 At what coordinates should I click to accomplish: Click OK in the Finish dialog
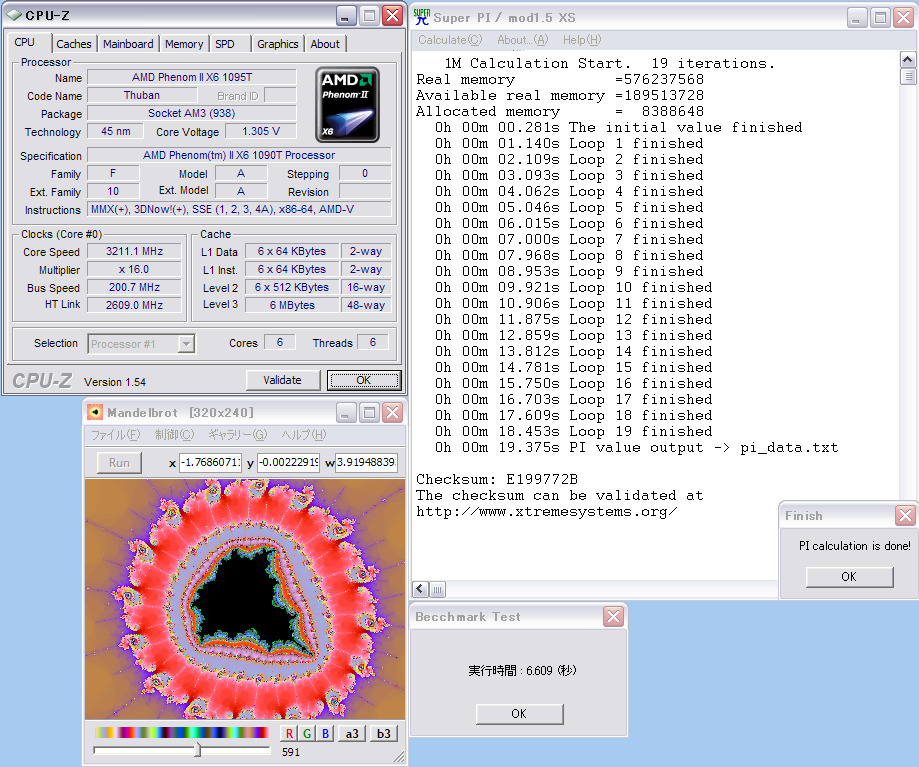[849, 577]
